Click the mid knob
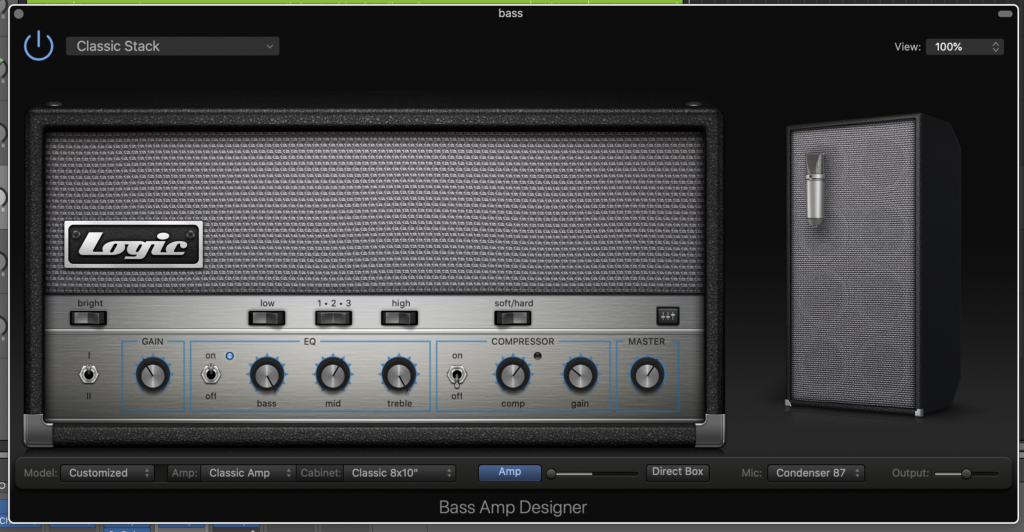 point(333,375)
